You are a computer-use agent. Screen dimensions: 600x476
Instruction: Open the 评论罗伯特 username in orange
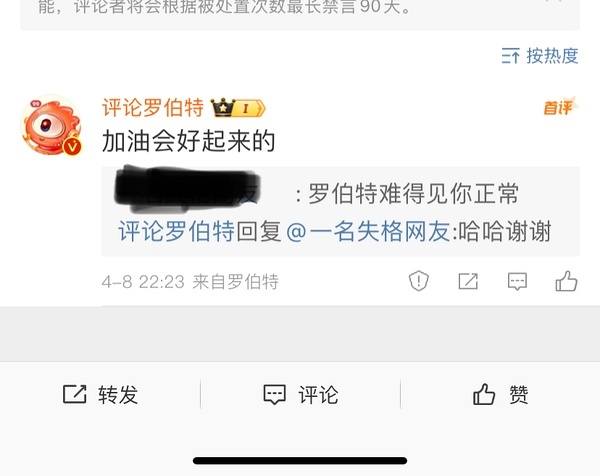(x=153, y=108)
